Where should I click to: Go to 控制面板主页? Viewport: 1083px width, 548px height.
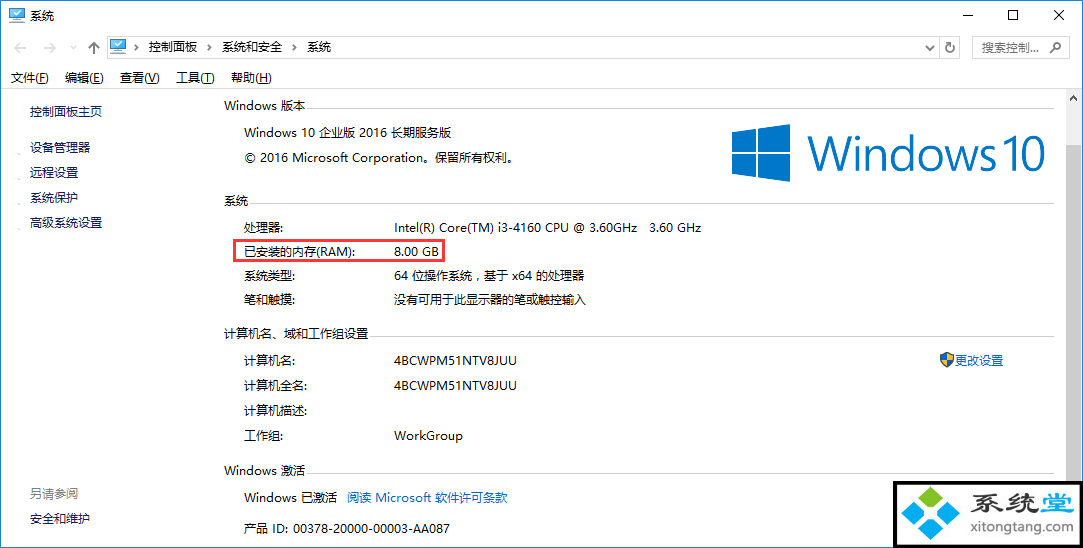point(66,111)
